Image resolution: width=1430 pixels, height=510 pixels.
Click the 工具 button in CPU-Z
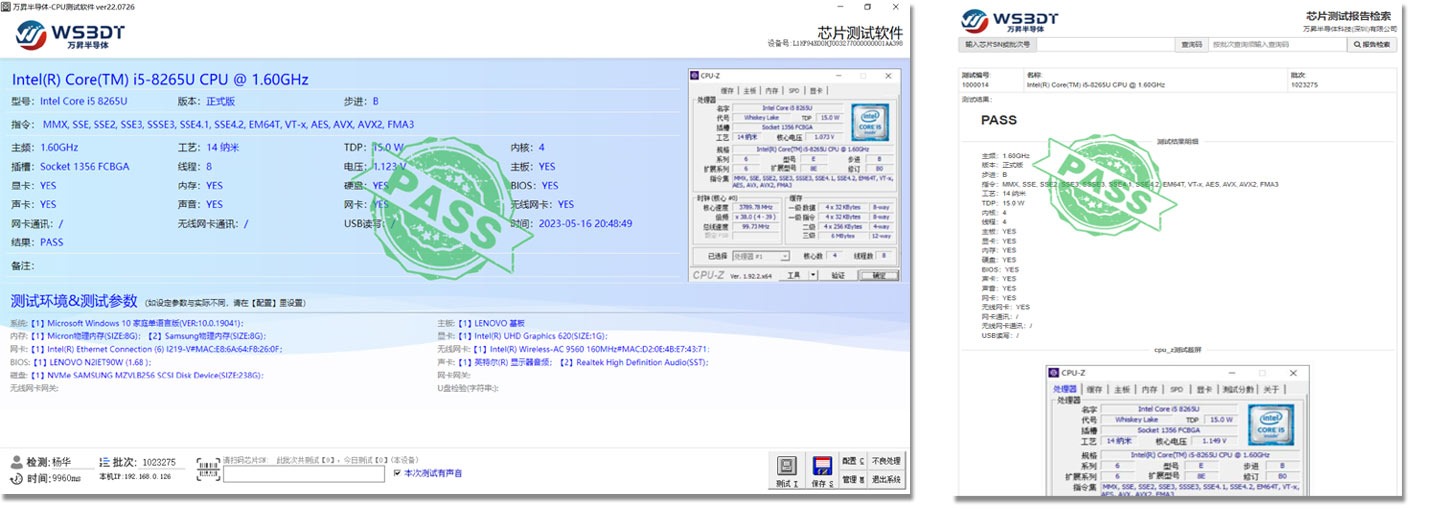tap(794, 275)
